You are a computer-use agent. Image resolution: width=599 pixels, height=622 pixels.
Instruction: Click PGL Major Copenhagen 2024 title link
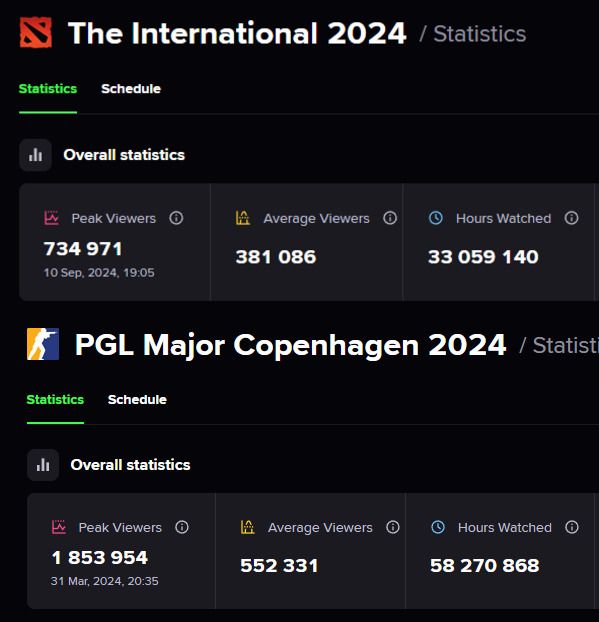tap(291, 345)
